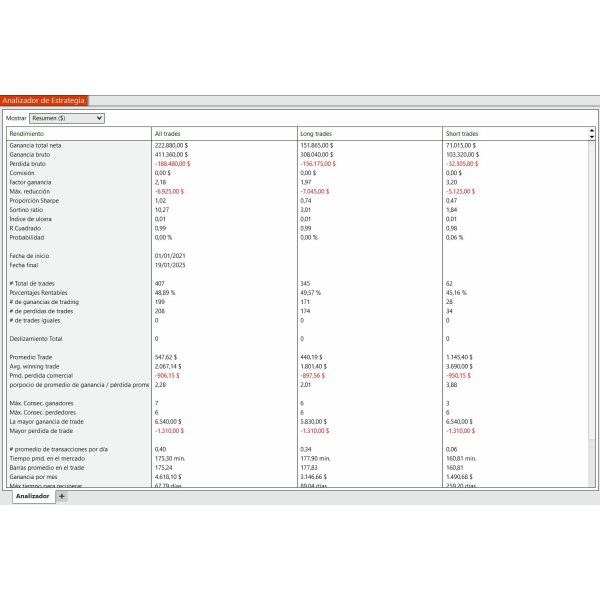Open the Mostrar dropdown showing Resumen ($)
Image resolution: width=600 pixels, height=600 pixels.
(67, 117)
